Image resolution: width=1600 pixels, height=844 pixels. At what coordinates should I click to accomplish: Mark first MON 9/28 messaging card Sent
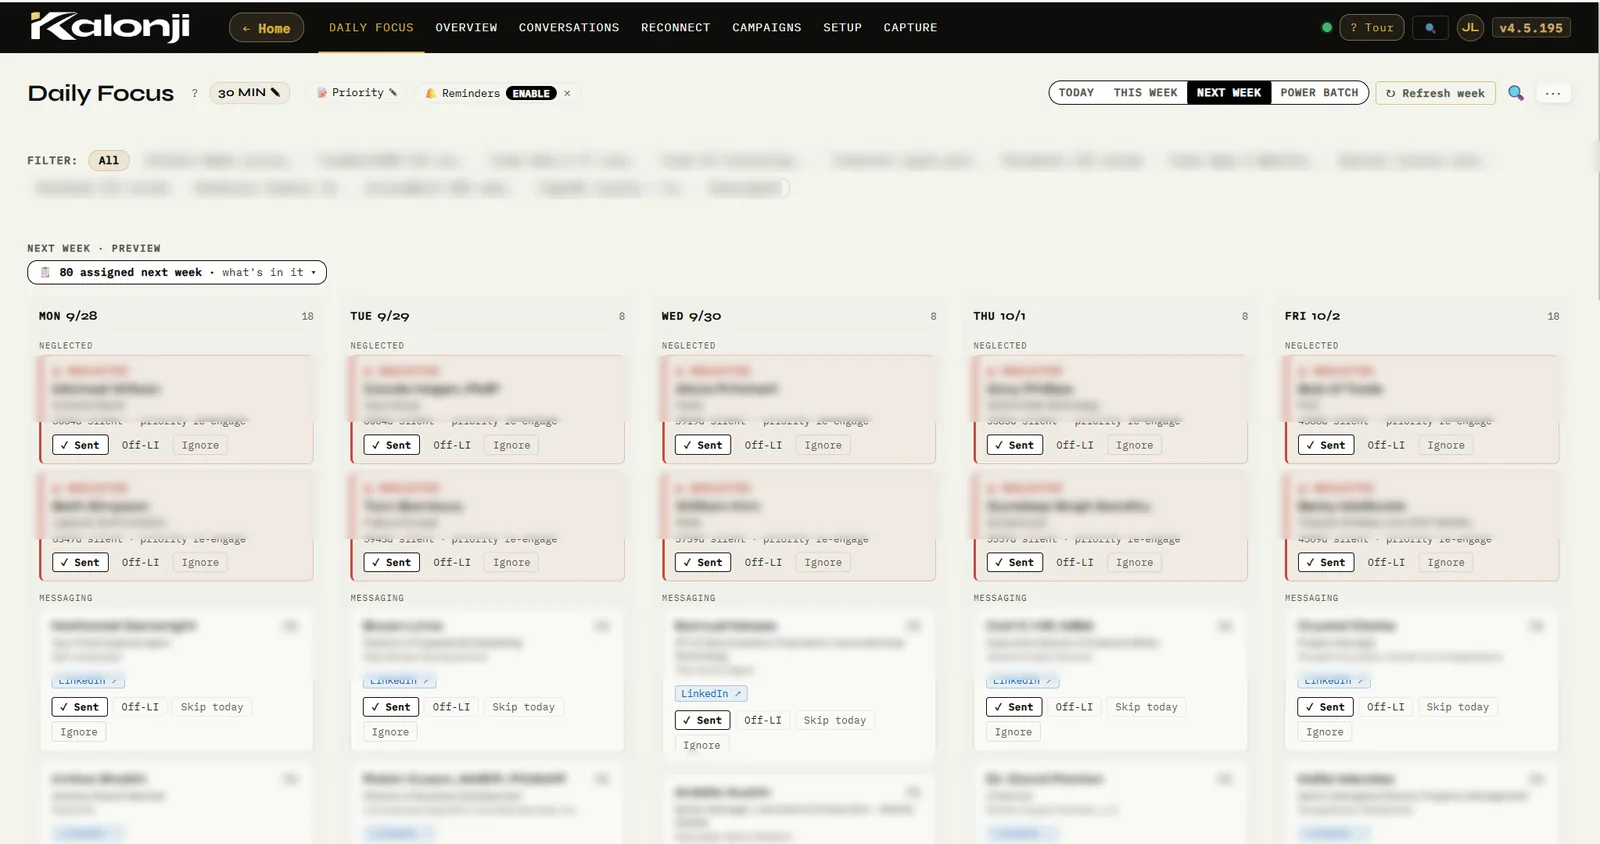tap(80, 707)
